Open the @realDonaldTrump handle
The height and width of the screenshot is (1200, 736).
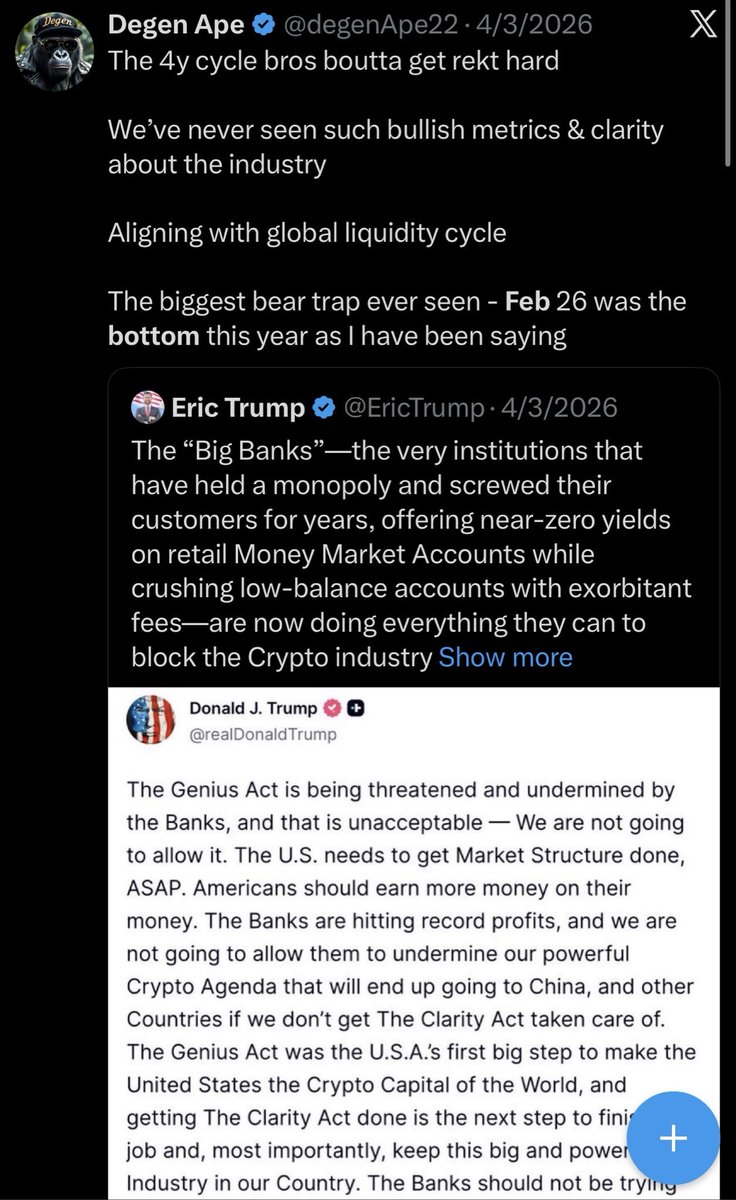262,733
